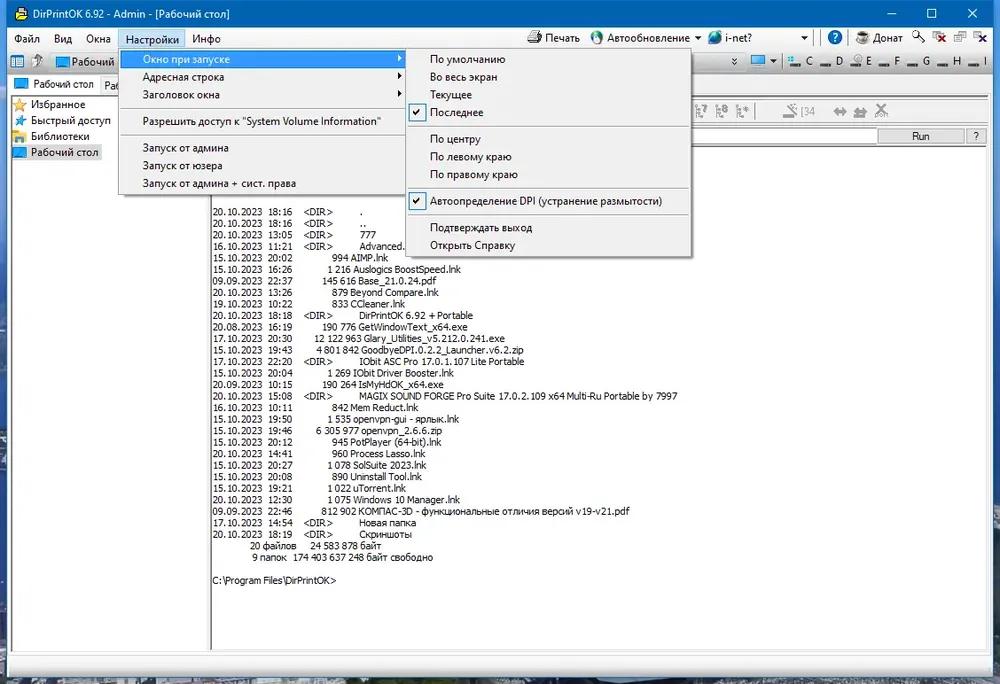
Task: Open the Автообновление dropdown arrow
Action: click(x=698, y=38)
